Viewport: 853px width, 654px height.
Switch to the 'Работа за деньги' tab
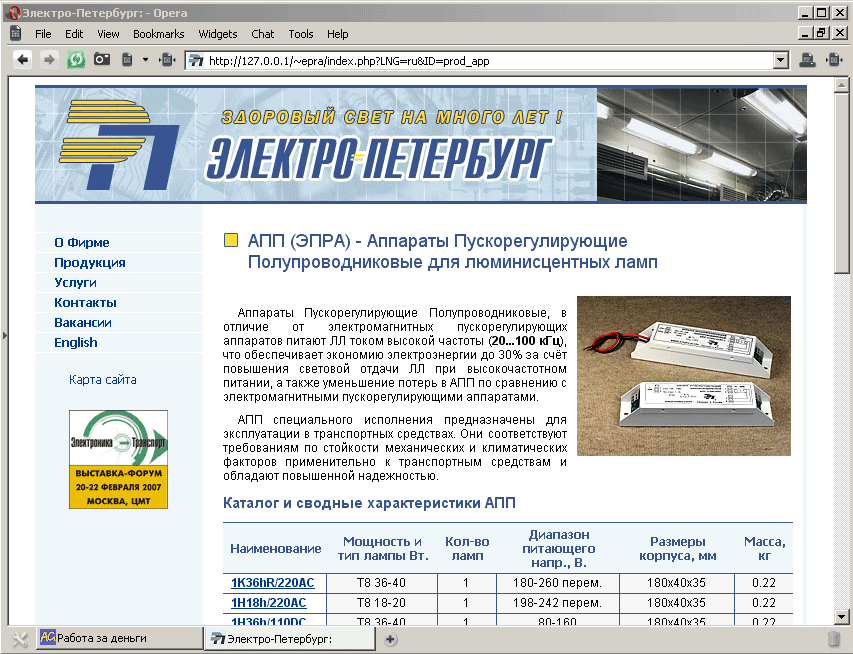(x=119, y=638)
